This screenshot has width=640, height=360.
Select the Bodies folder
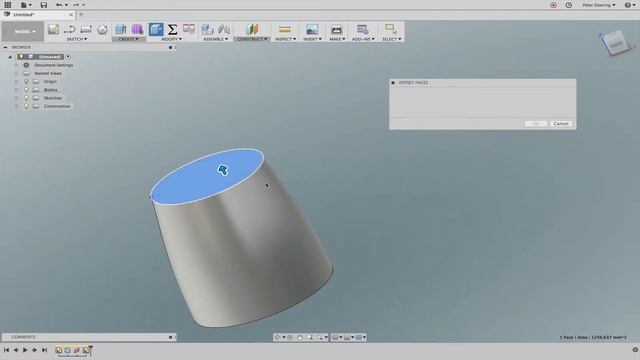51,90
